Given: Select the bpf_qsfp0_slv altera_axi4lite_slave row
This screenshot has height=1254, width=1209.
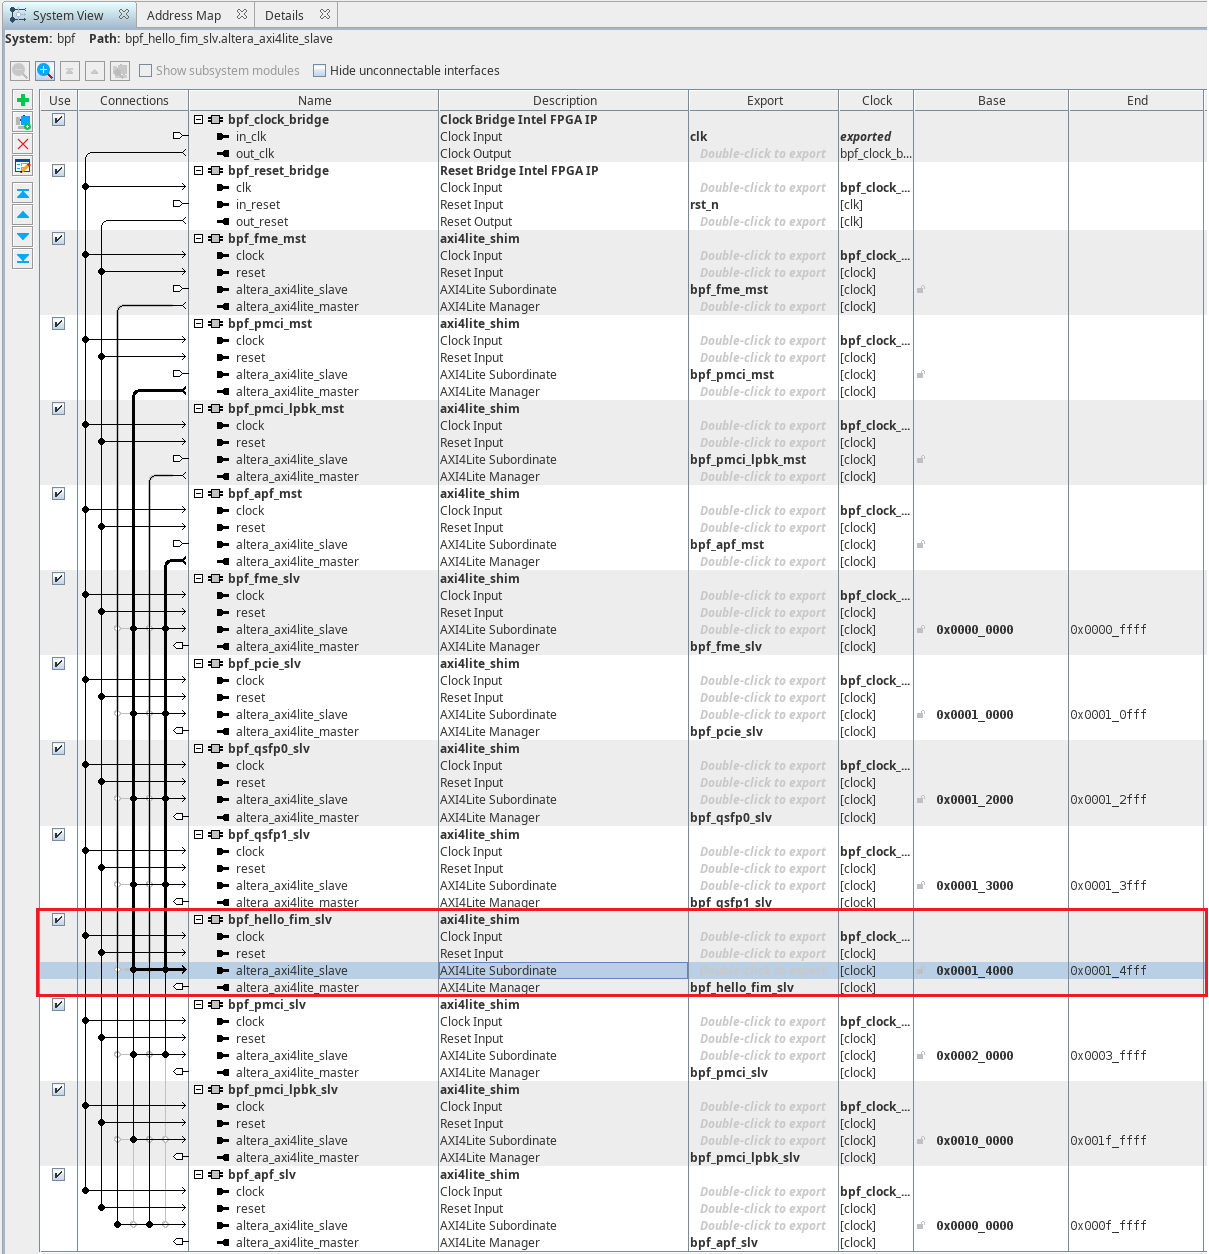Looking at the screenshot, I should pyautogui.click(x=292, y=800).
